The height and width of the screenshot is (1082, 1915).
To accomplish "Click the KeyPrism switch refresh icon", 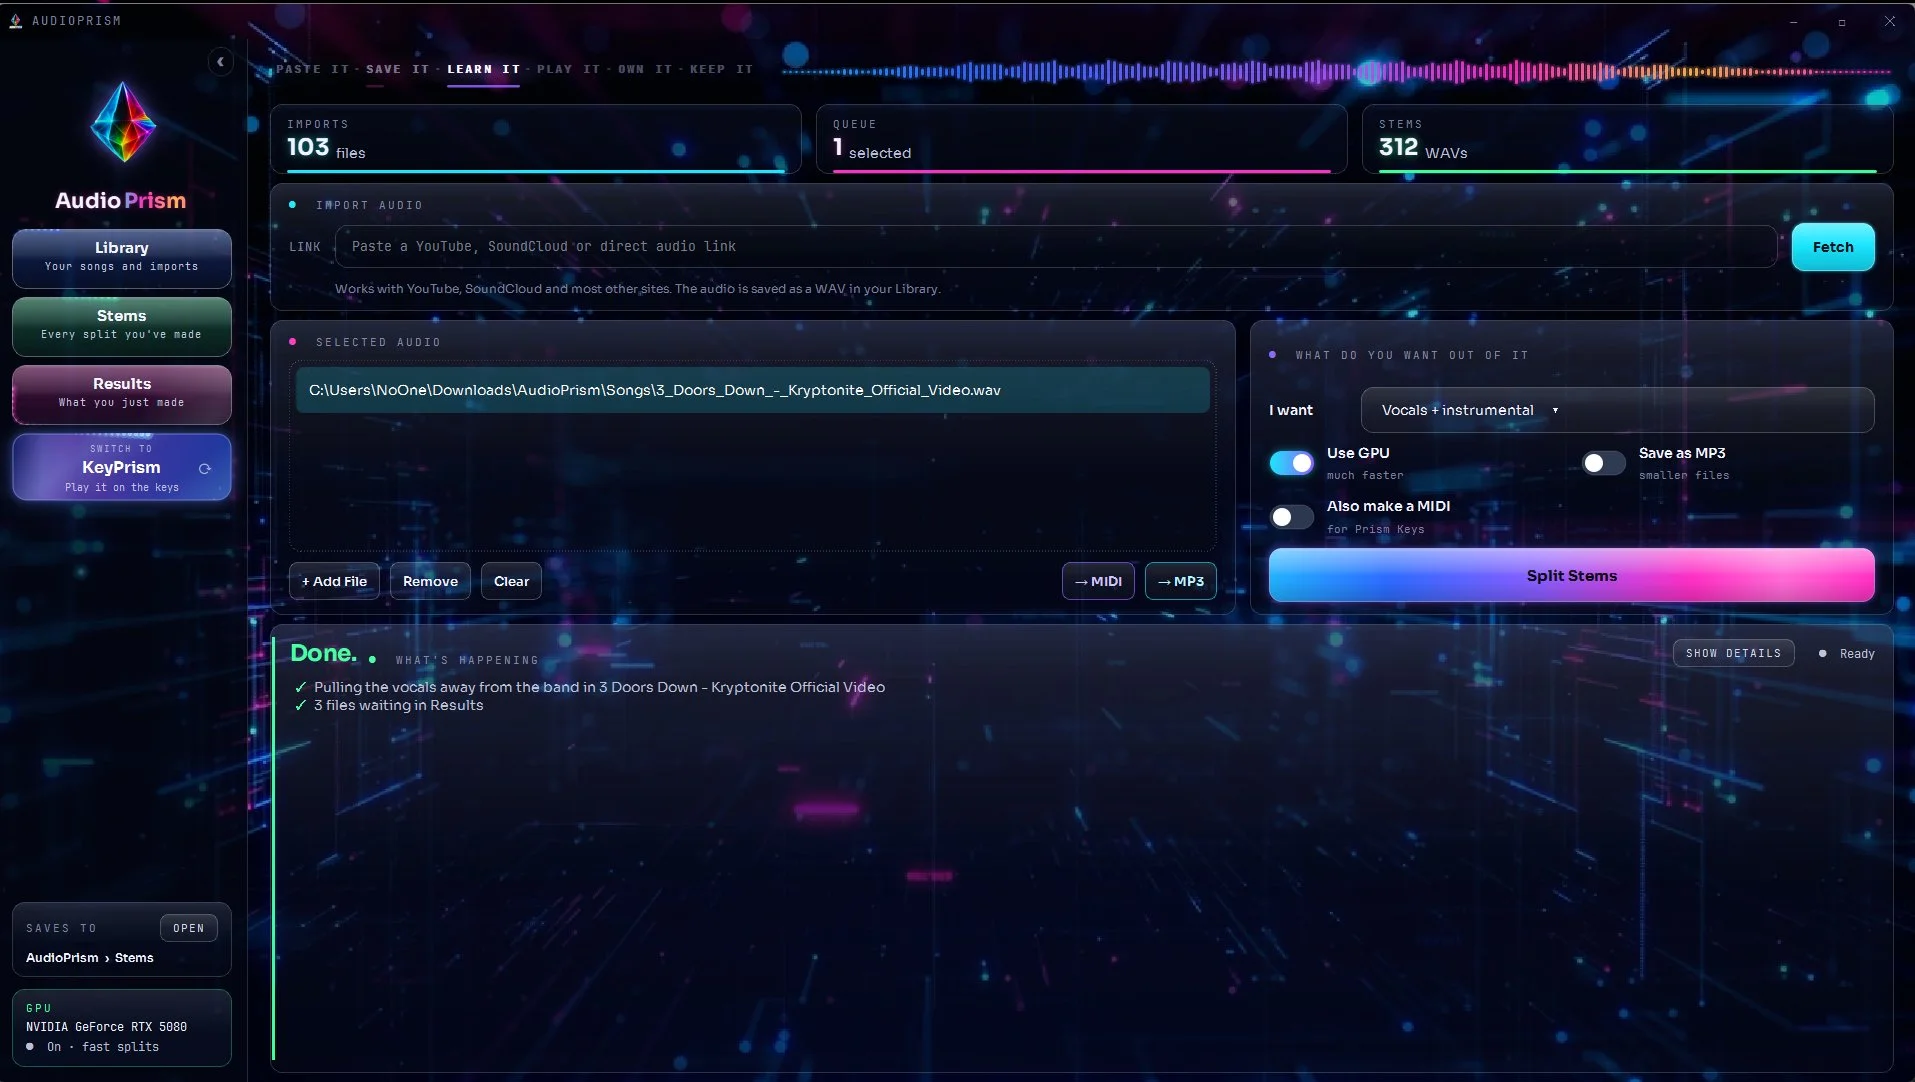I will tap(205, 468).
